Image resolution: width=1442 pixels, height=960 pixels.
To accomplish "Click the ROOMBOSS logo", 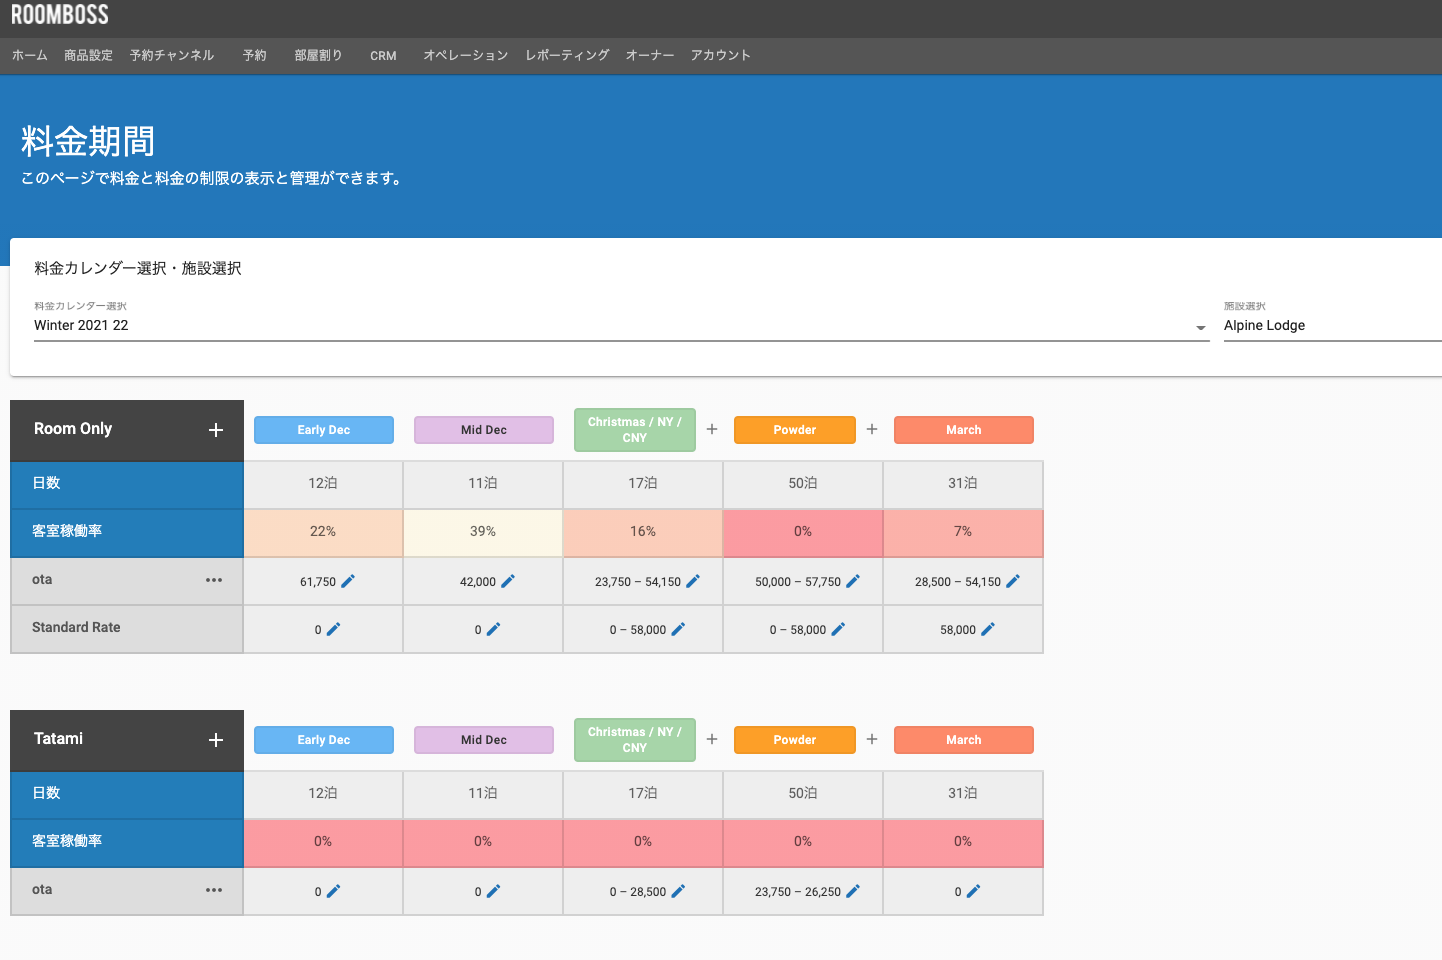I will (60, 15).
